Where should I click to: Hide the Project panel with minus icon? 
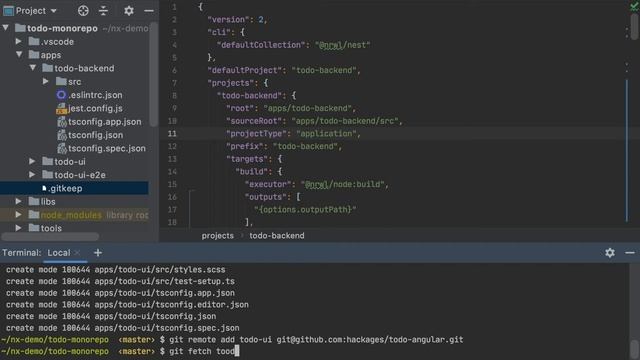(149, 11)
